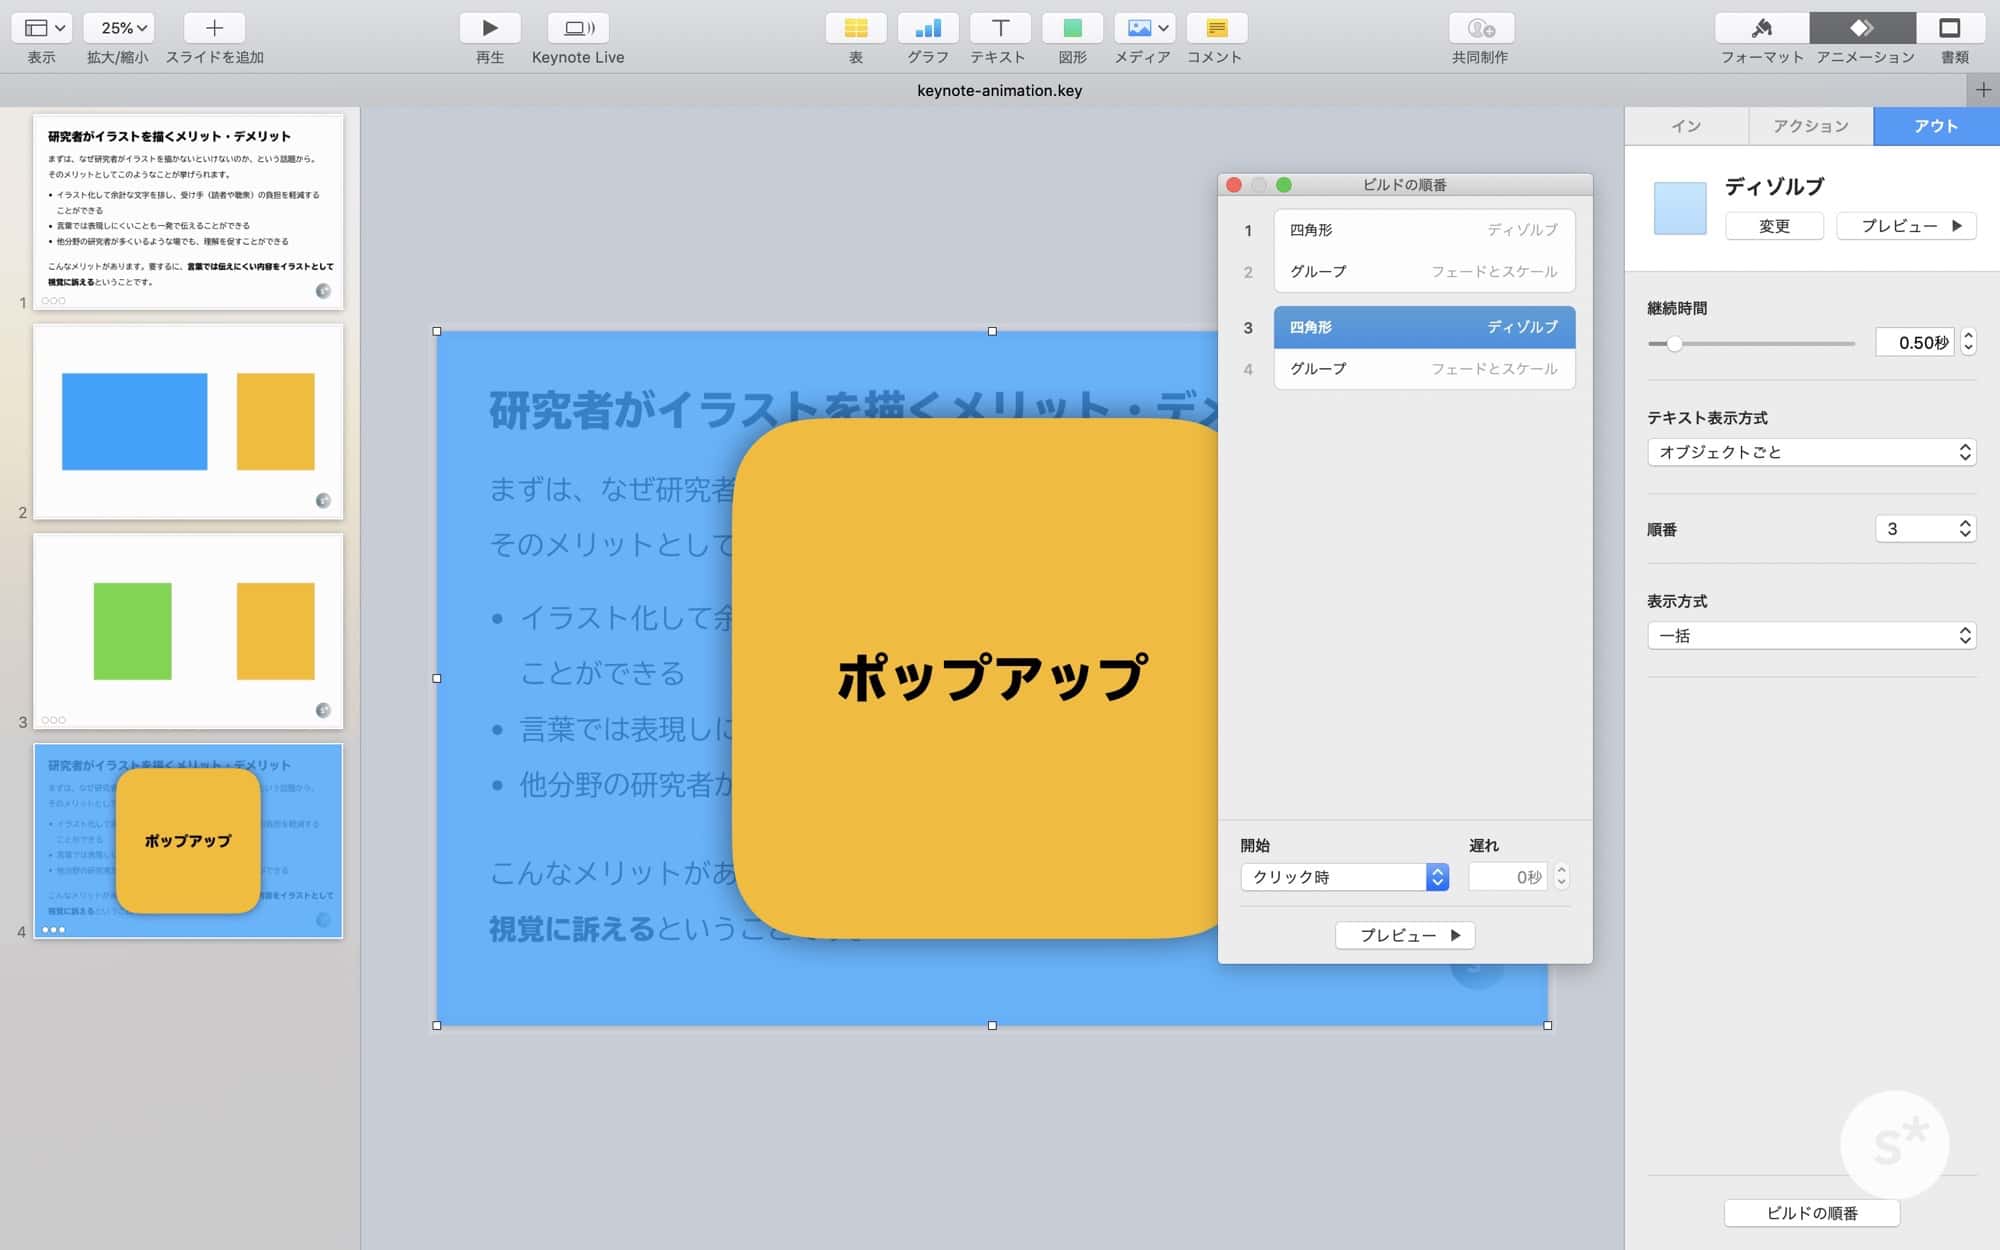Open the Format (フォーマット) inspector
Viewport: 2000px width, 1250px height.
click(1761, 28)
